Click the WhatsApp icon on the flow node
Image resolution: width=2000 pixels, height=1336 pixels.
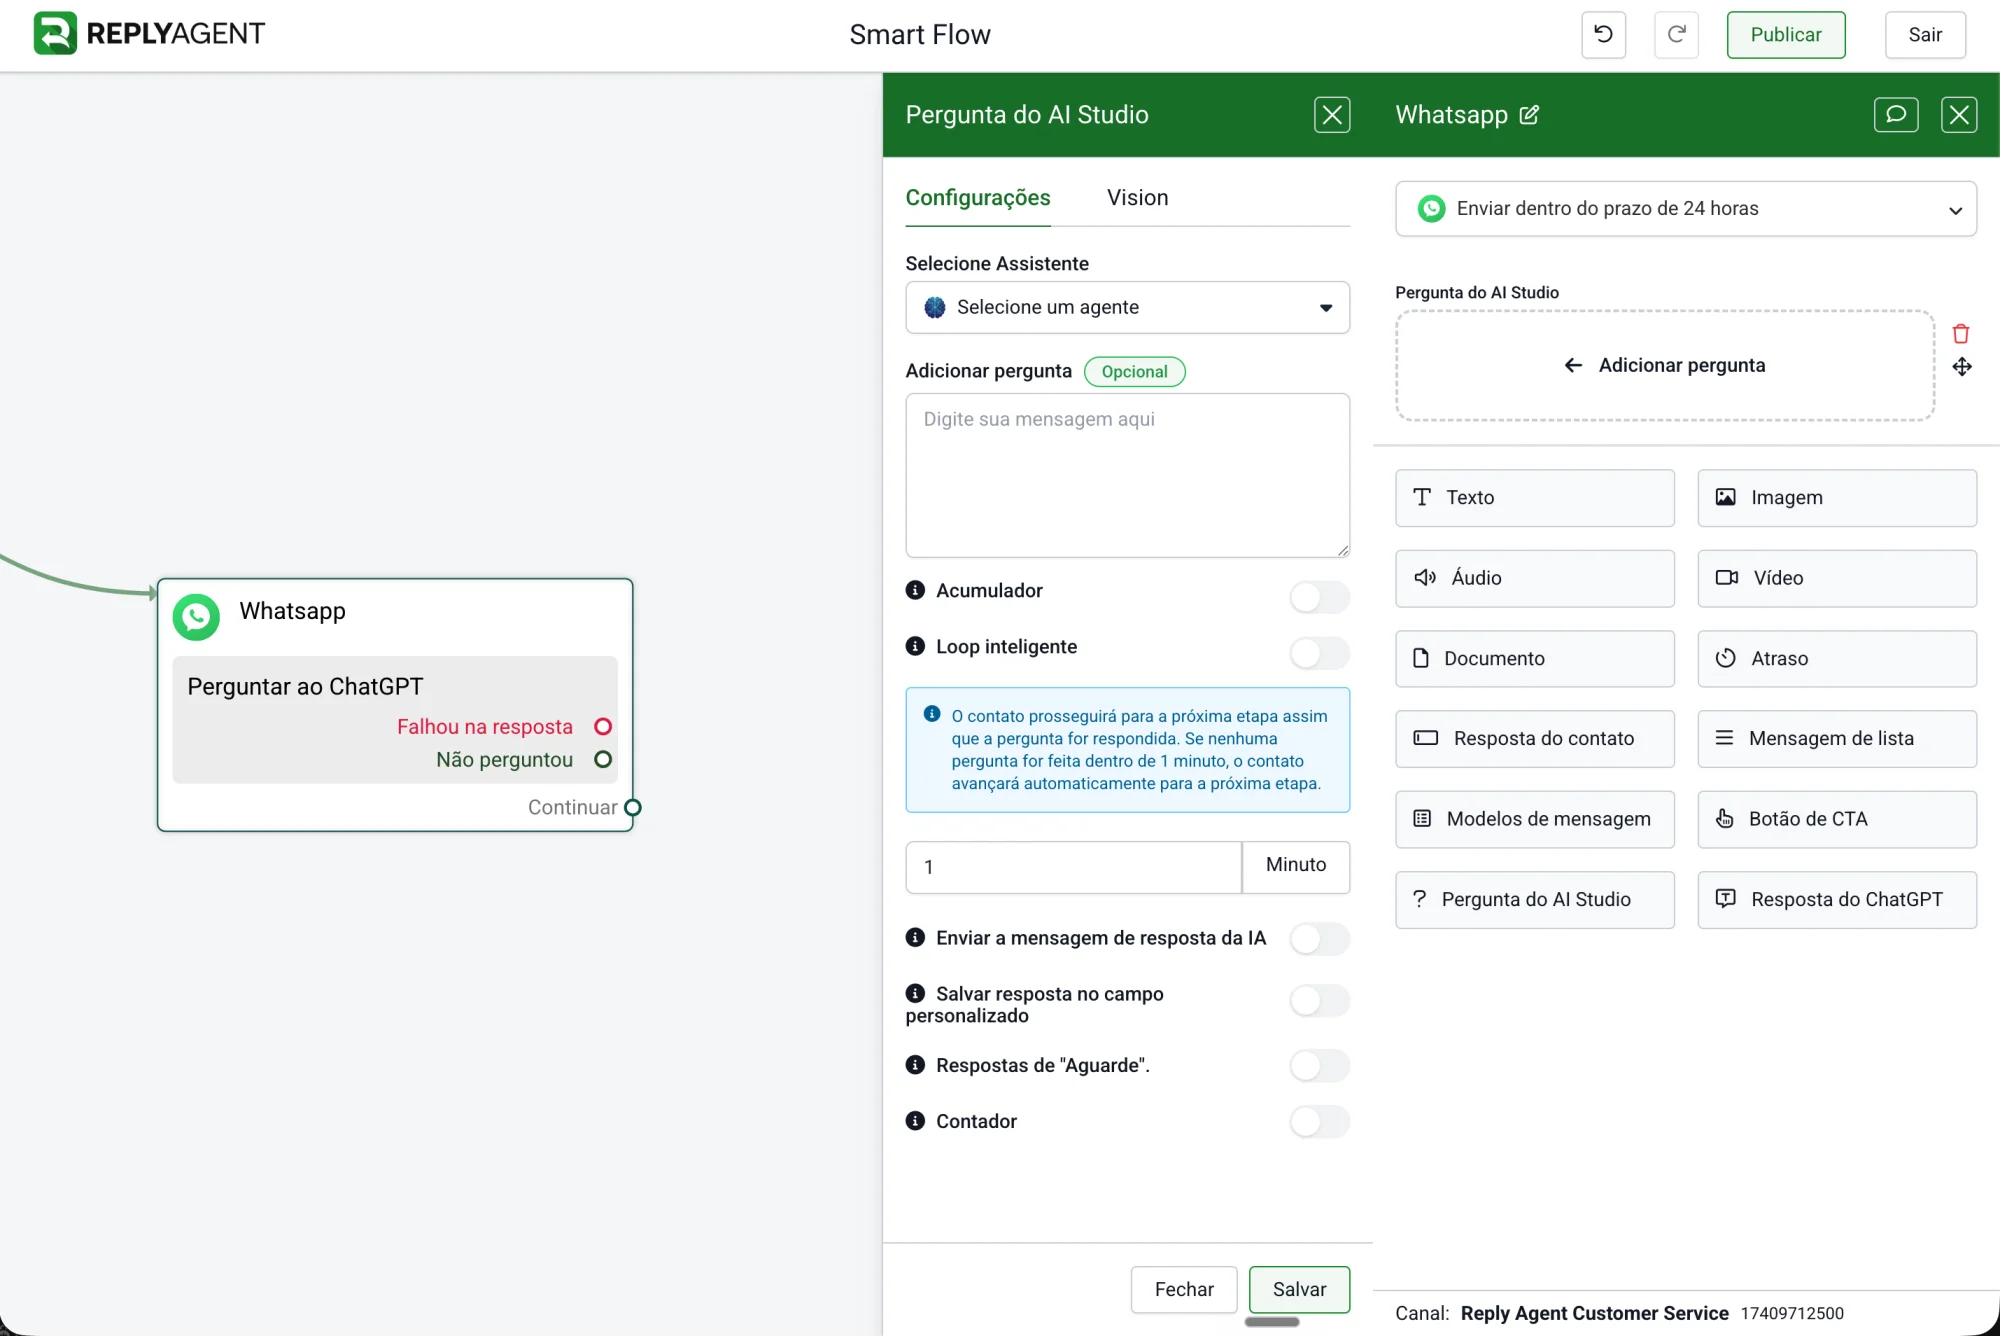(196, 617)
